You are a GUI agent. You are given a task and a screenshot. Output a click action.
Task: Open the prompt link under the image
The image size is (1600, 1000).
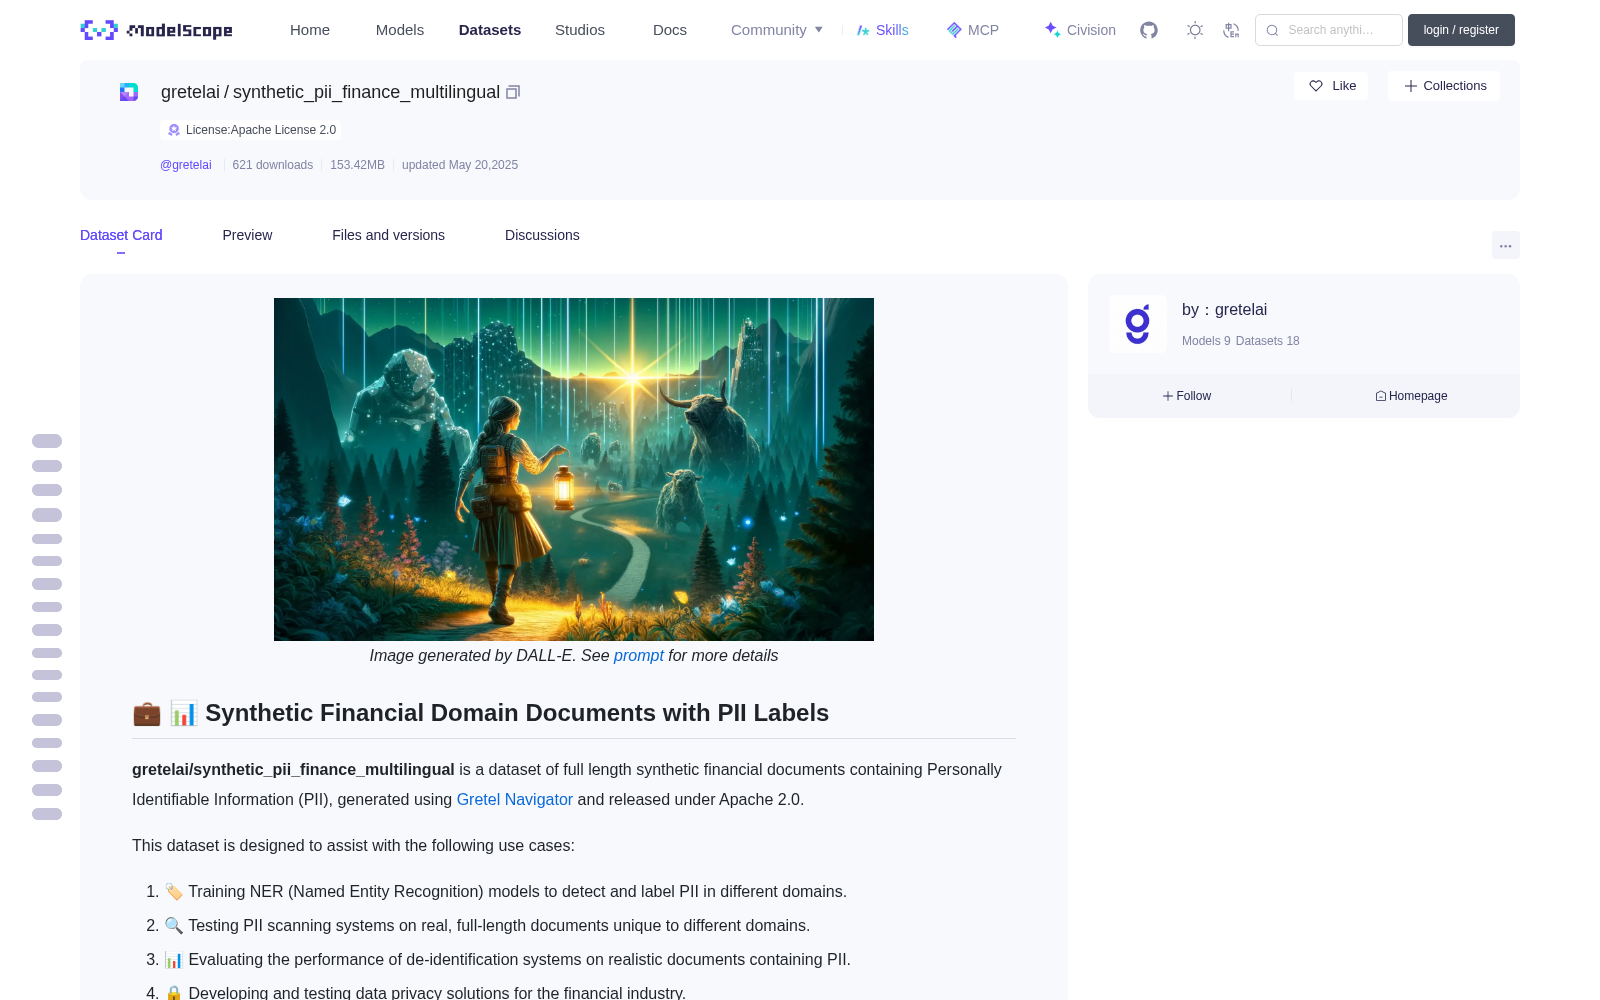(638, 656)
